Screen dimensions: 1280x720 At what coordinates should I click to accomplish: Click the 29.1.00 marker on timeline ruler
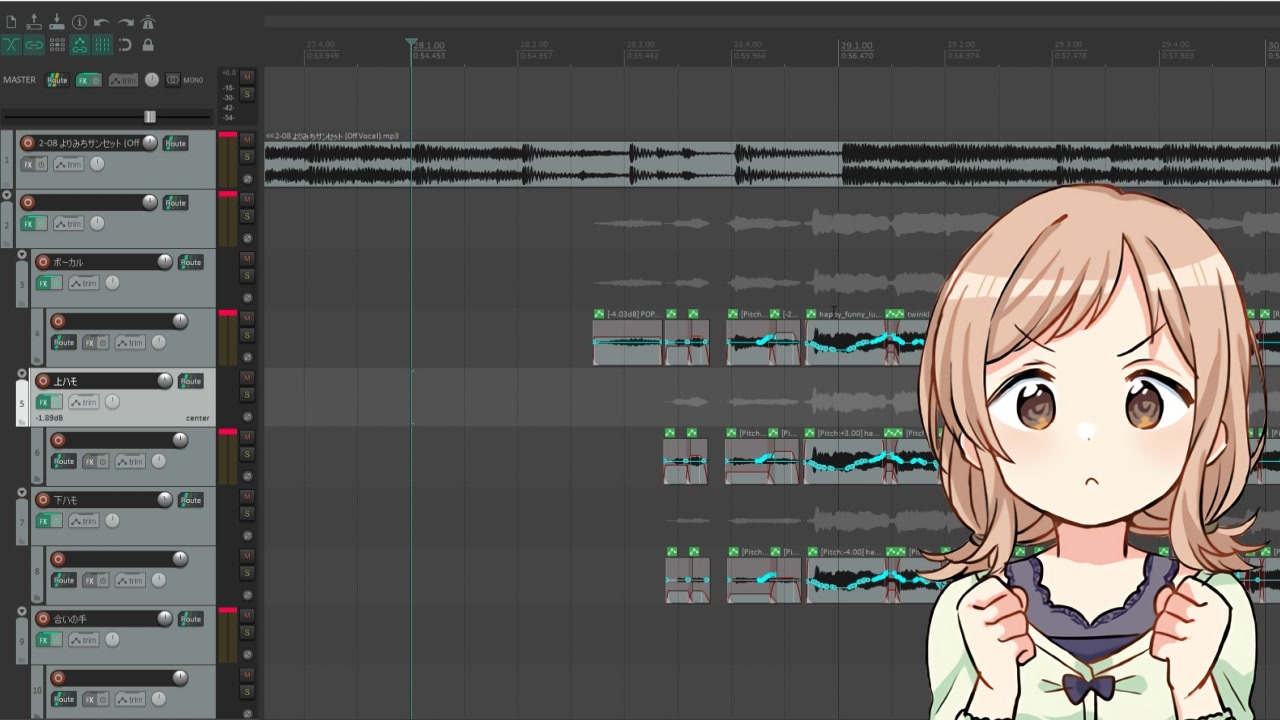856,46
